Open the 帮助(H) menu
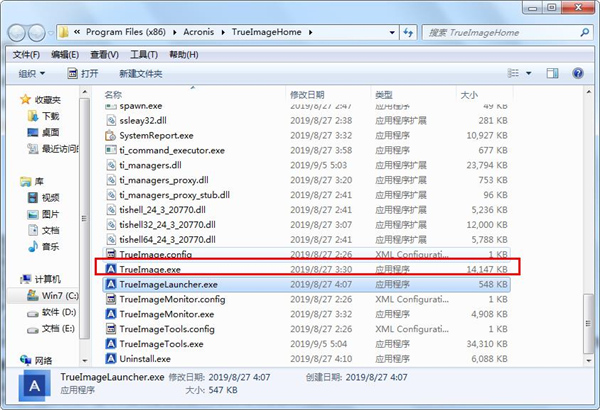The height and width of the screenshot is (410, 600). 184,55
